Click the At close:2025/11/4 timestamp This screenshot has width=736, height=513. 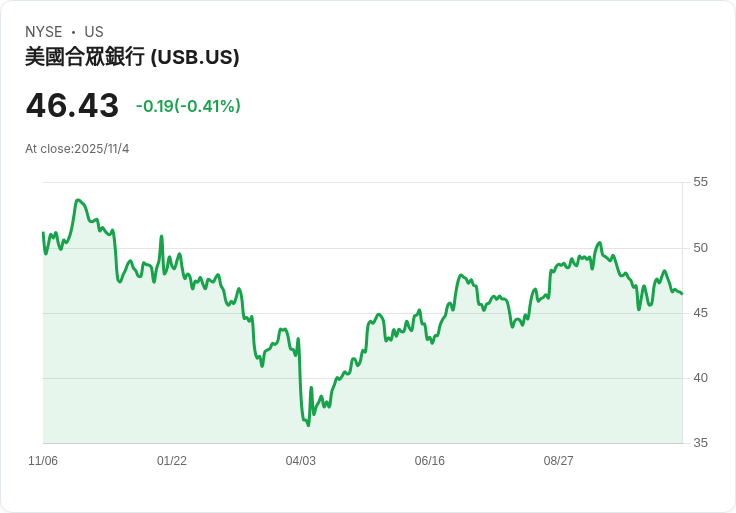tap(77, 149)
